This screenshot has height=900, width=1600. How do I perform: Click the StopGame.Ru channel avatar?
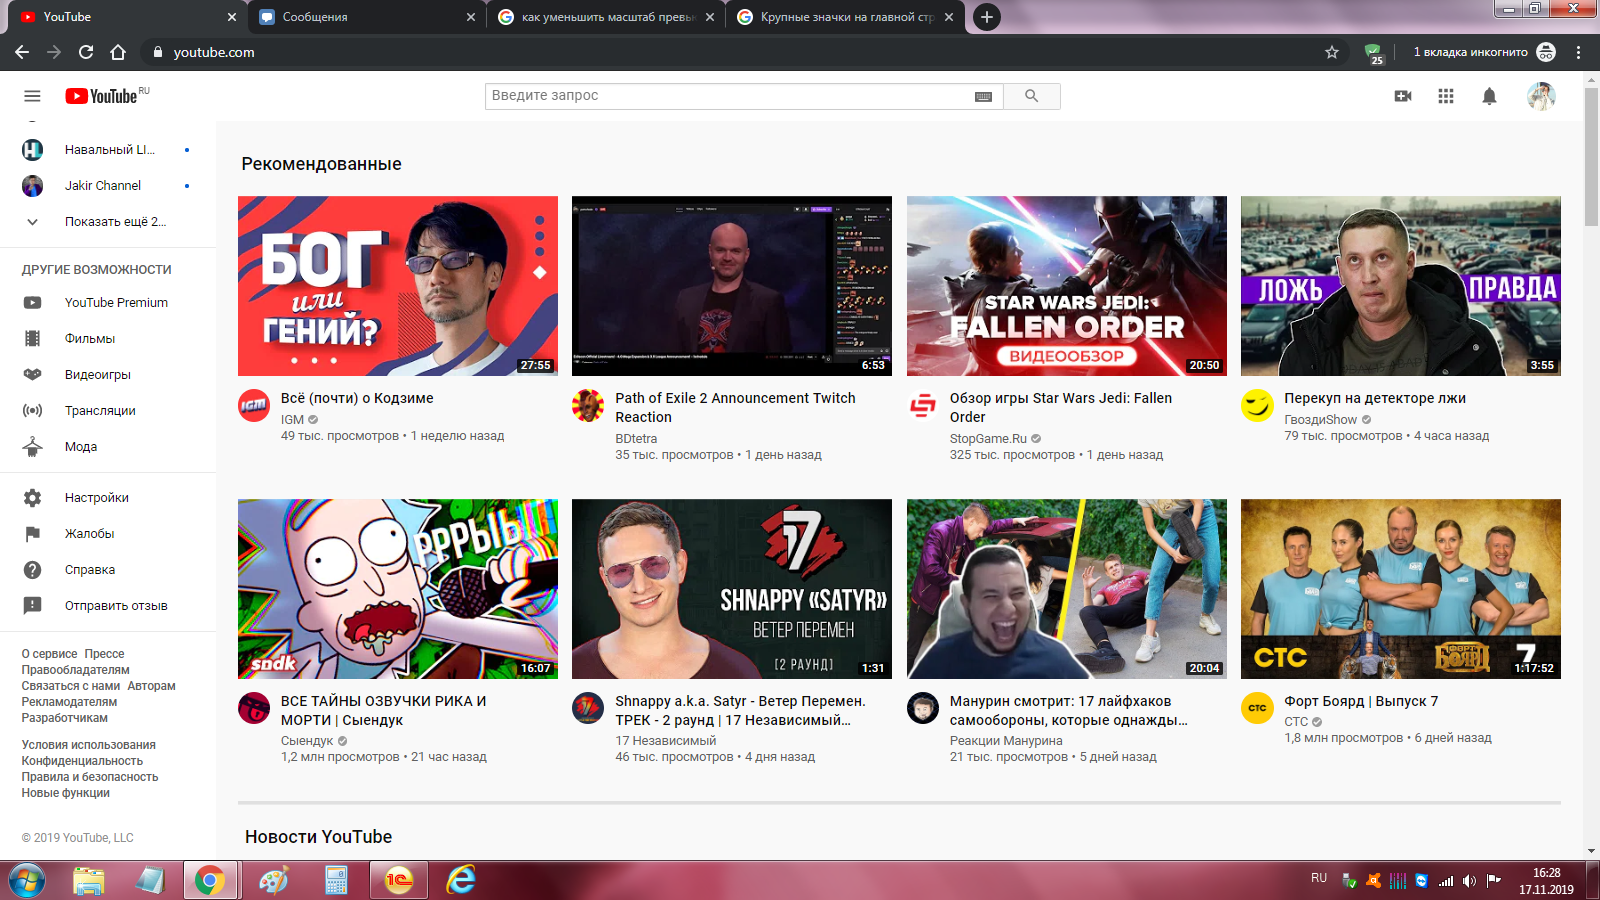[x=923, y=405]
